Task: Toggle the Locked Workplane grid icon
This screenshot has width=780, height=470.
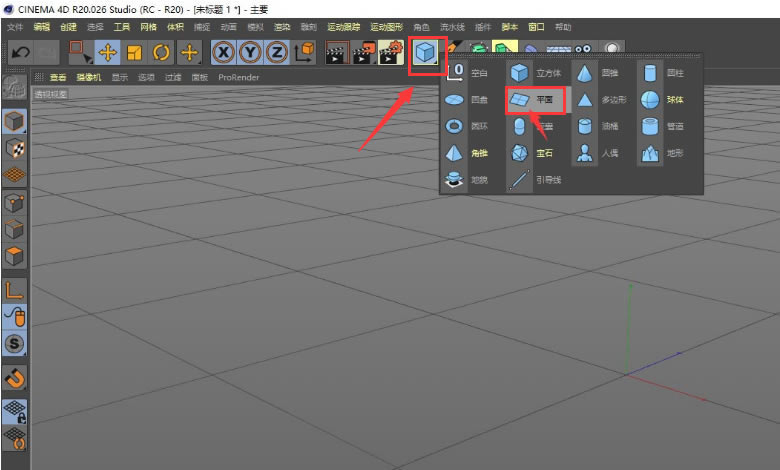Action: pos(14,412)
